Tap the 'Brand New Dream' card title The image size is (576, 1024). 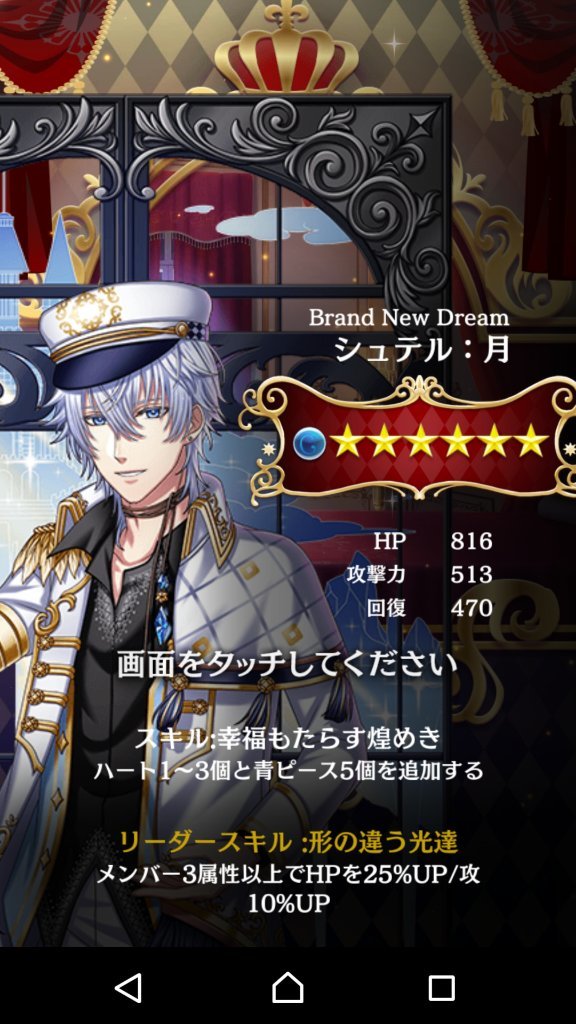tap(409, 318)
